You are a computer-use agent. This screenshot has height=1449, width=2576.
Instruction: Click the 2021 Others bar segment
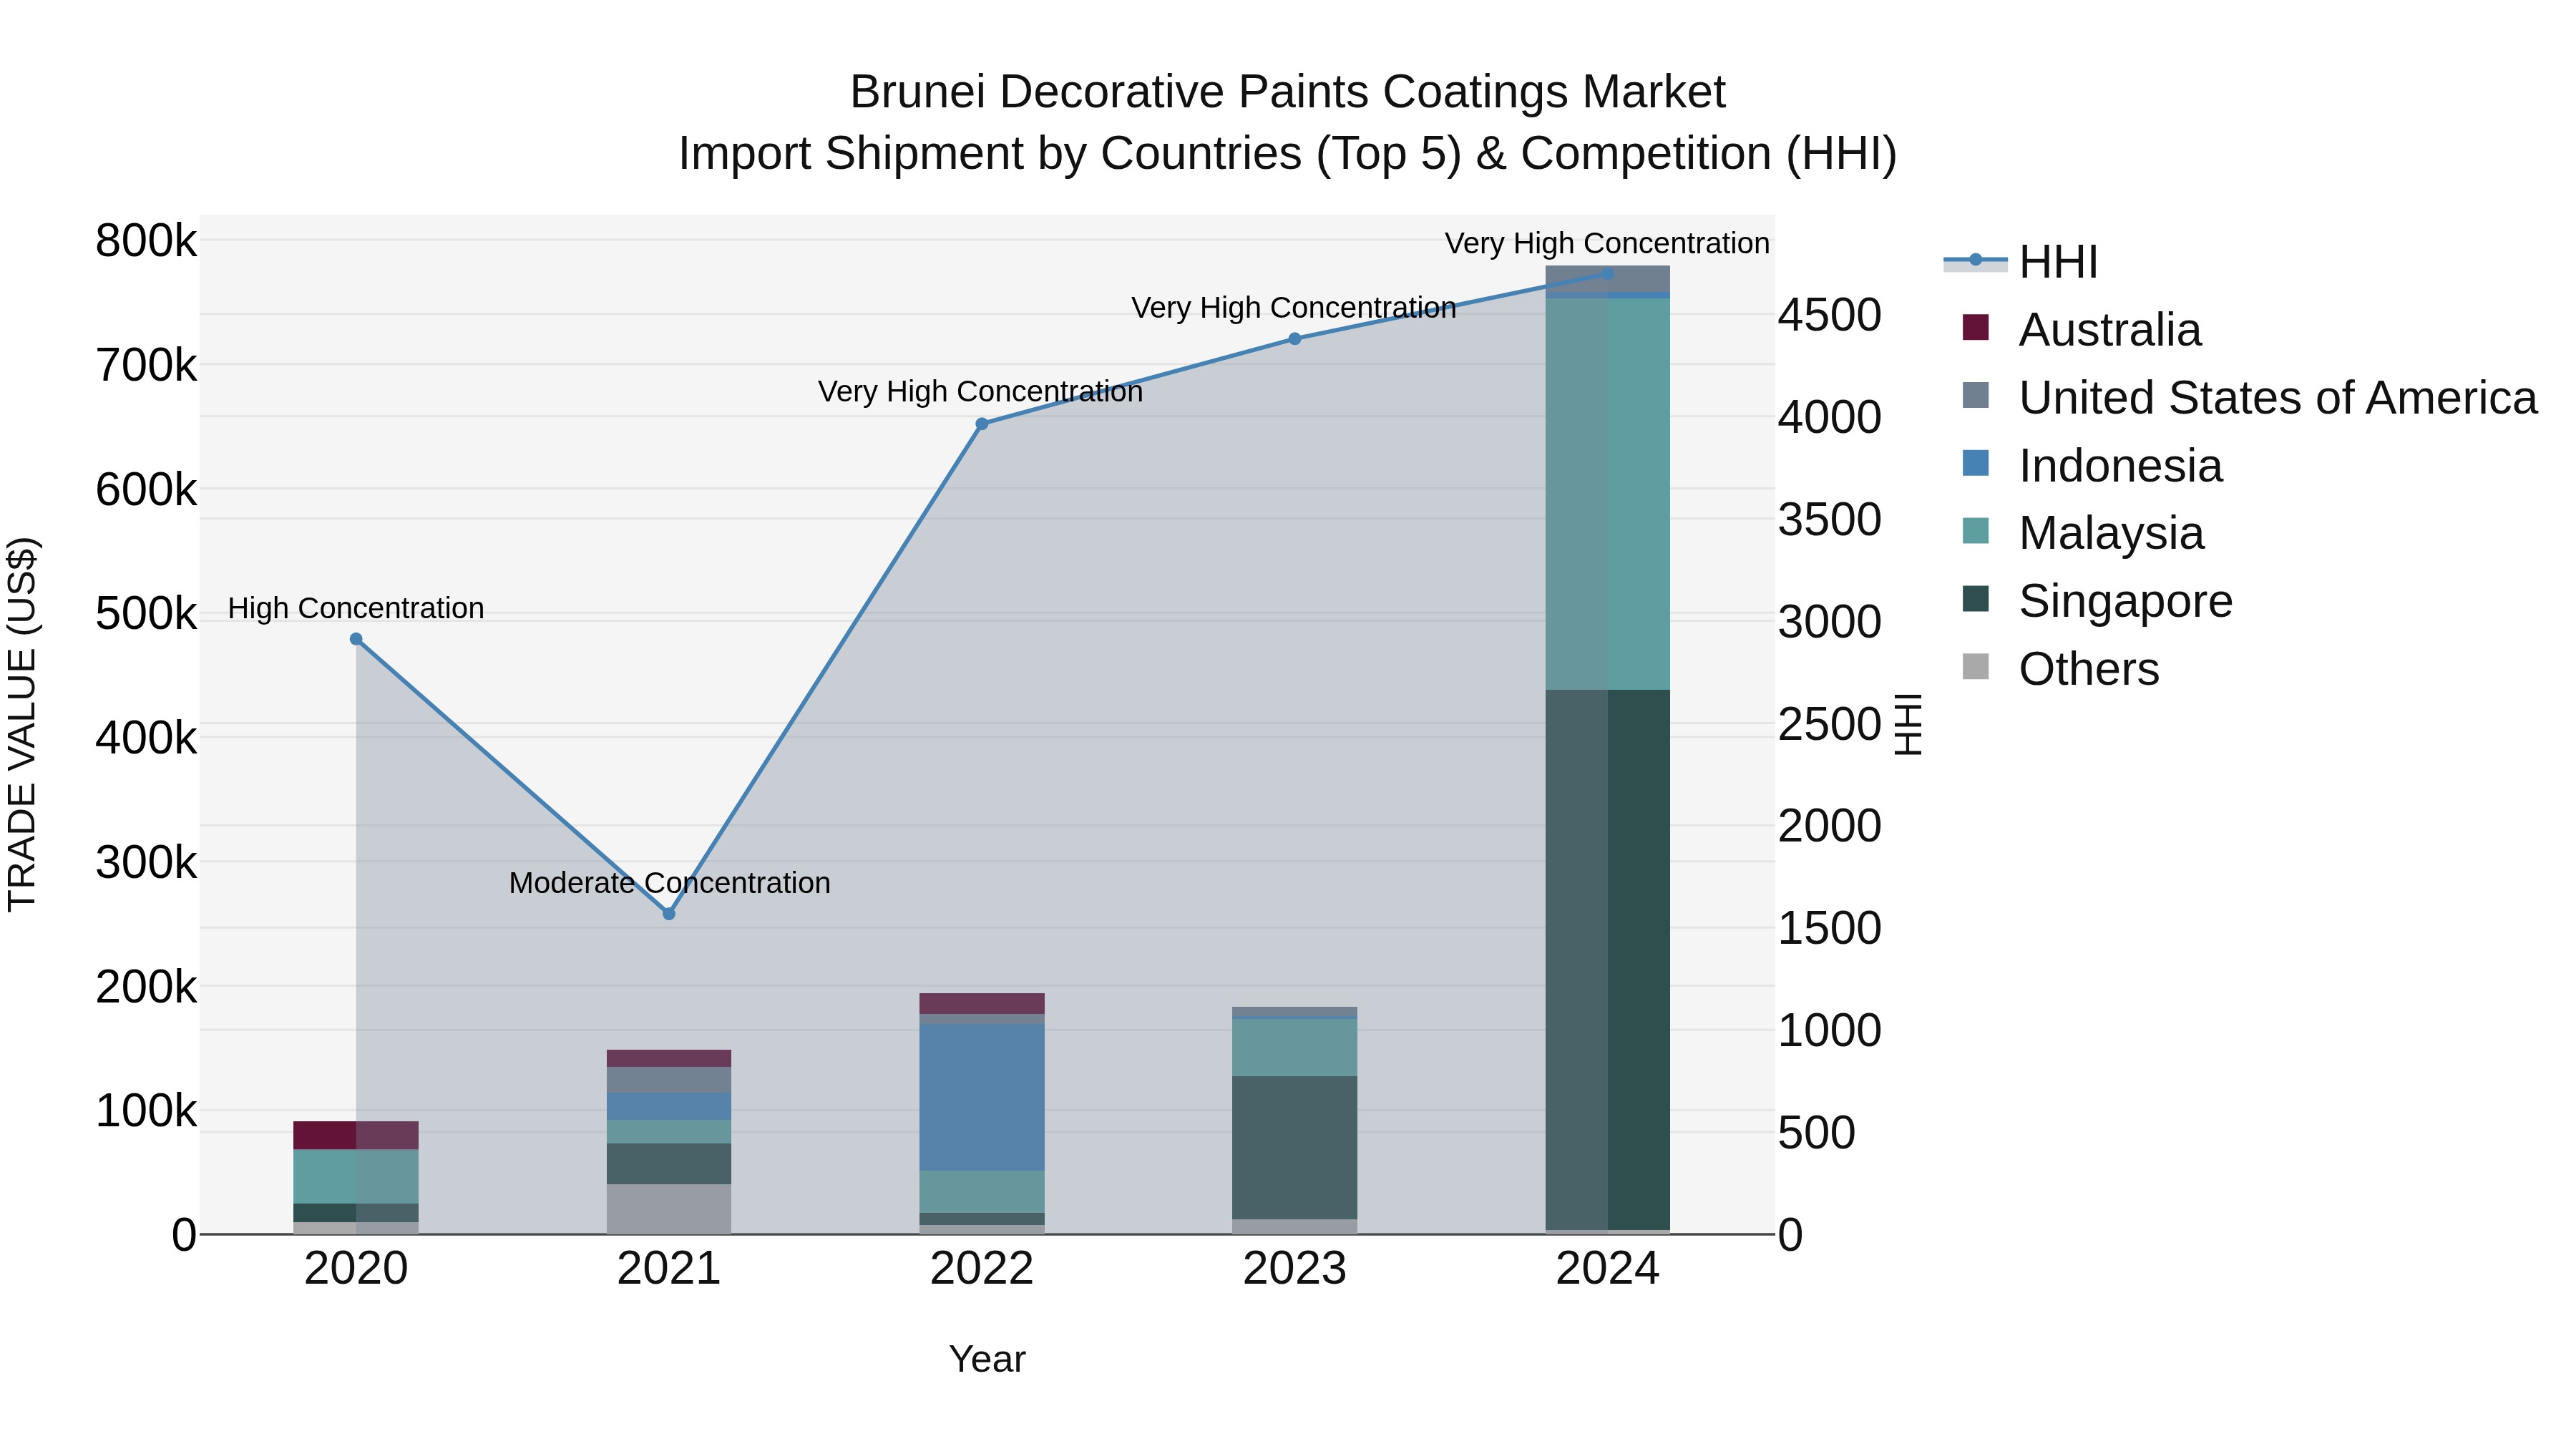669,1209
